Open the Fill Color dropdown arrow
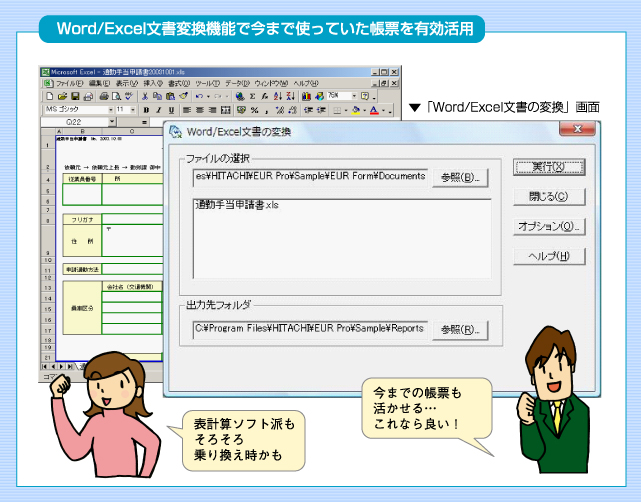 pyautogui.click(x=364, y=110)
